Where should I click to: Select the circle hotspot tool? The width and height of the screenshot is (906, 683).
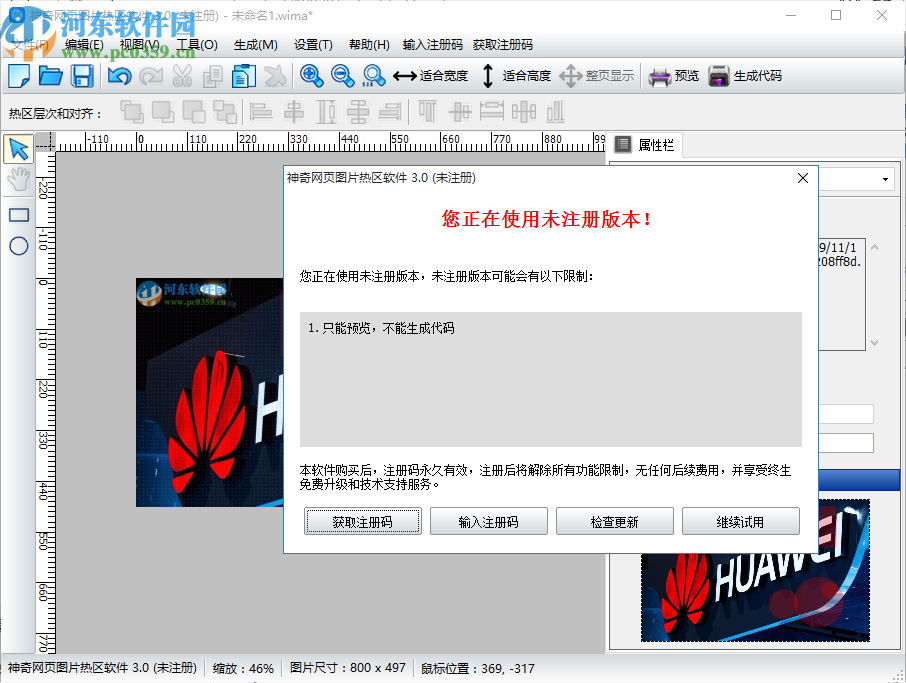tap(18, 245)
